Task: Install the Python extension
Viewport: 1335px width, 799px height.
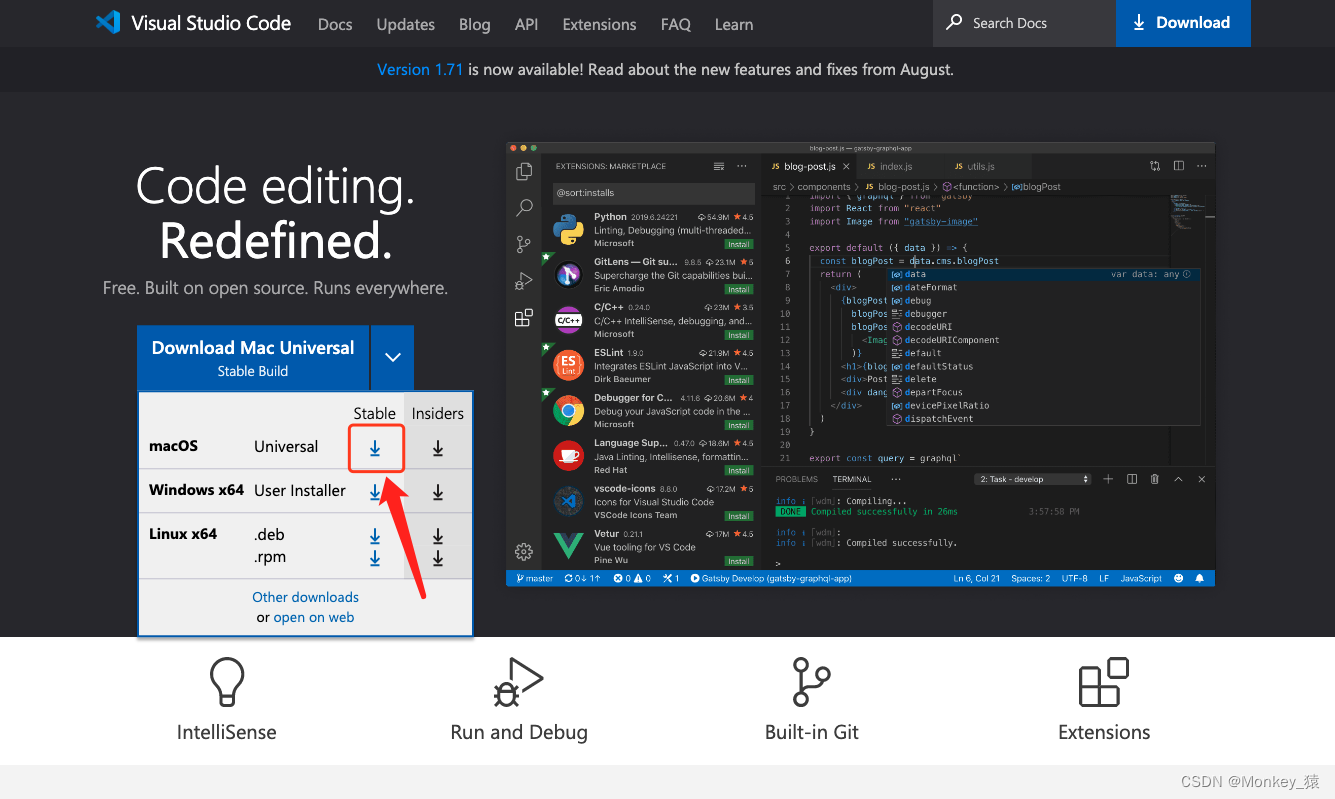Action: [739, 243]
